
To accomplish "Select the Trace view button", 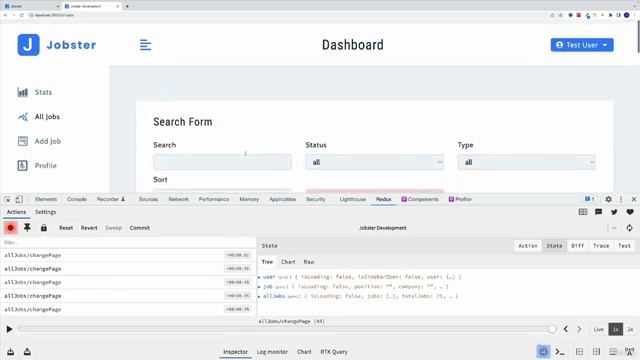I will [601, 246].
